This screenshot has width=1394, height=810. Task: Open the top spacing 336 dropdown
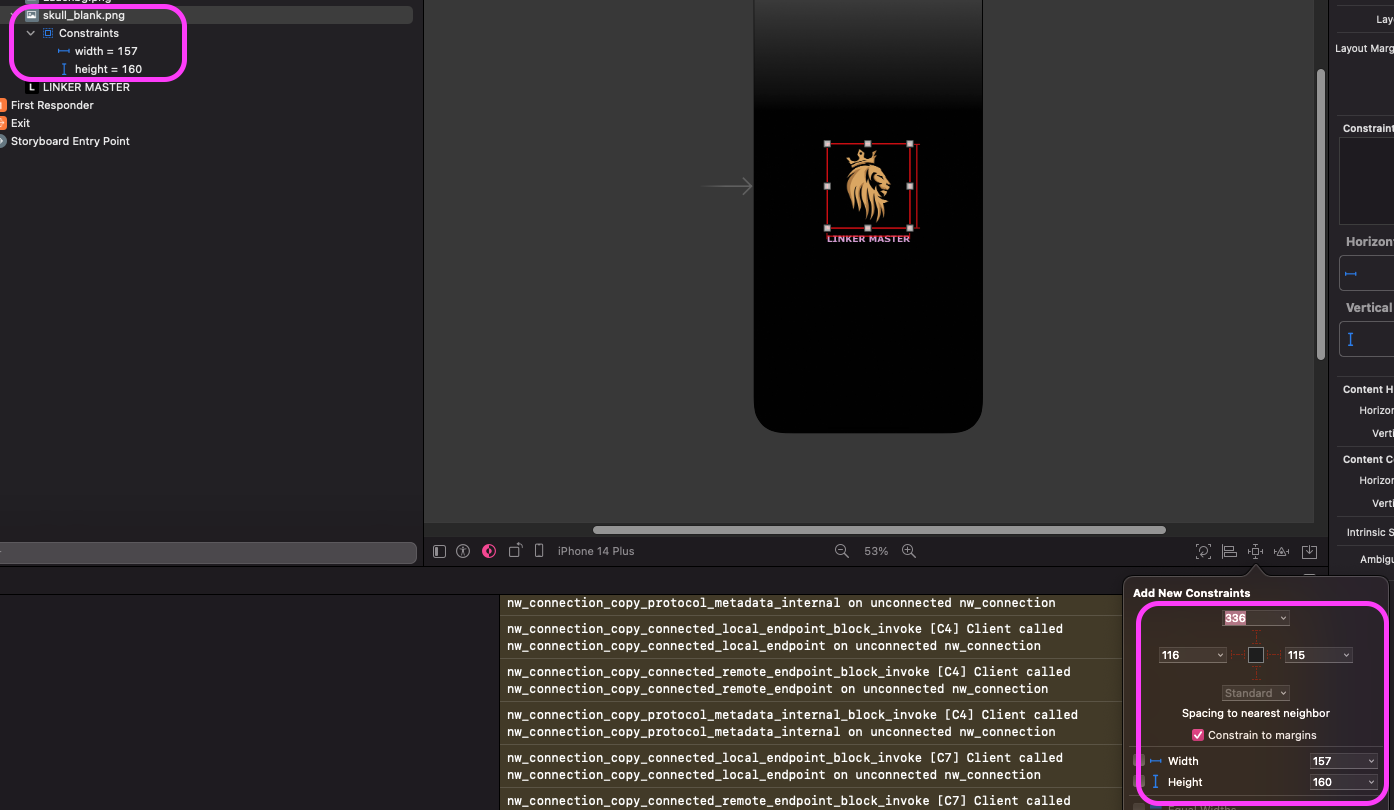[x=1283, y=618]
